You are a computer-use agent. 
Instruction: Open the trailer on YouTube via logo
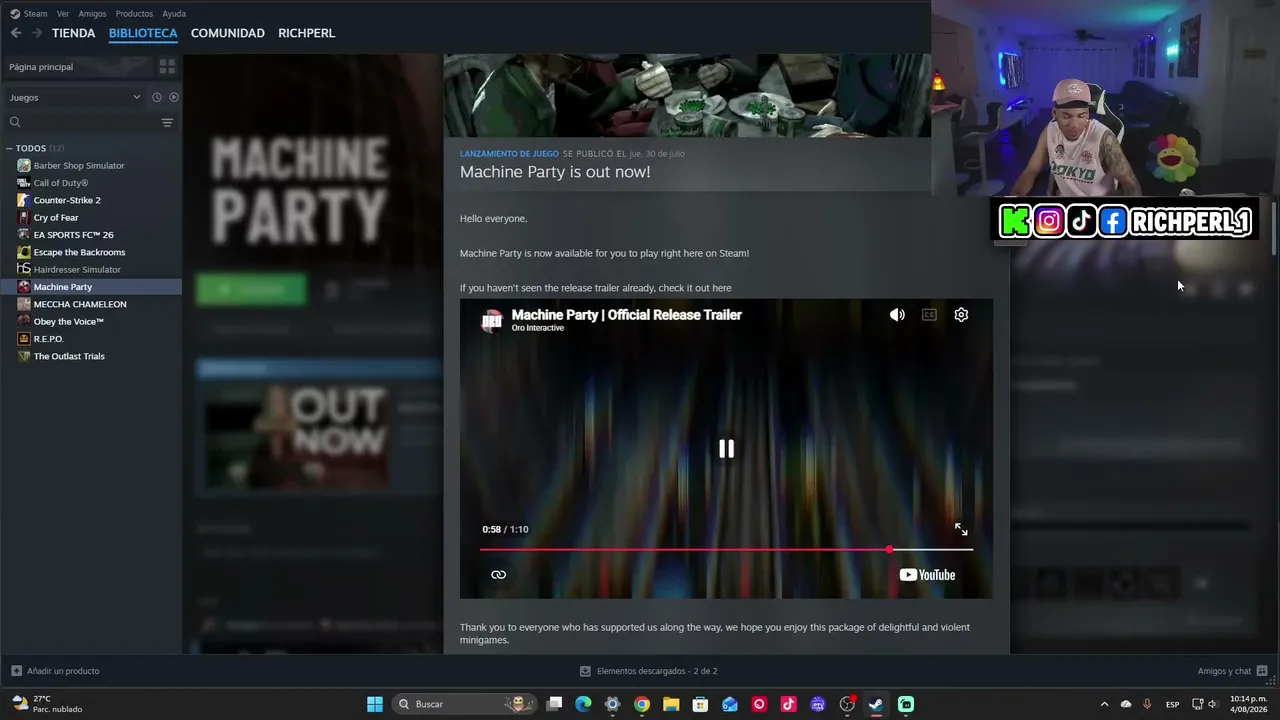point(927,575)
